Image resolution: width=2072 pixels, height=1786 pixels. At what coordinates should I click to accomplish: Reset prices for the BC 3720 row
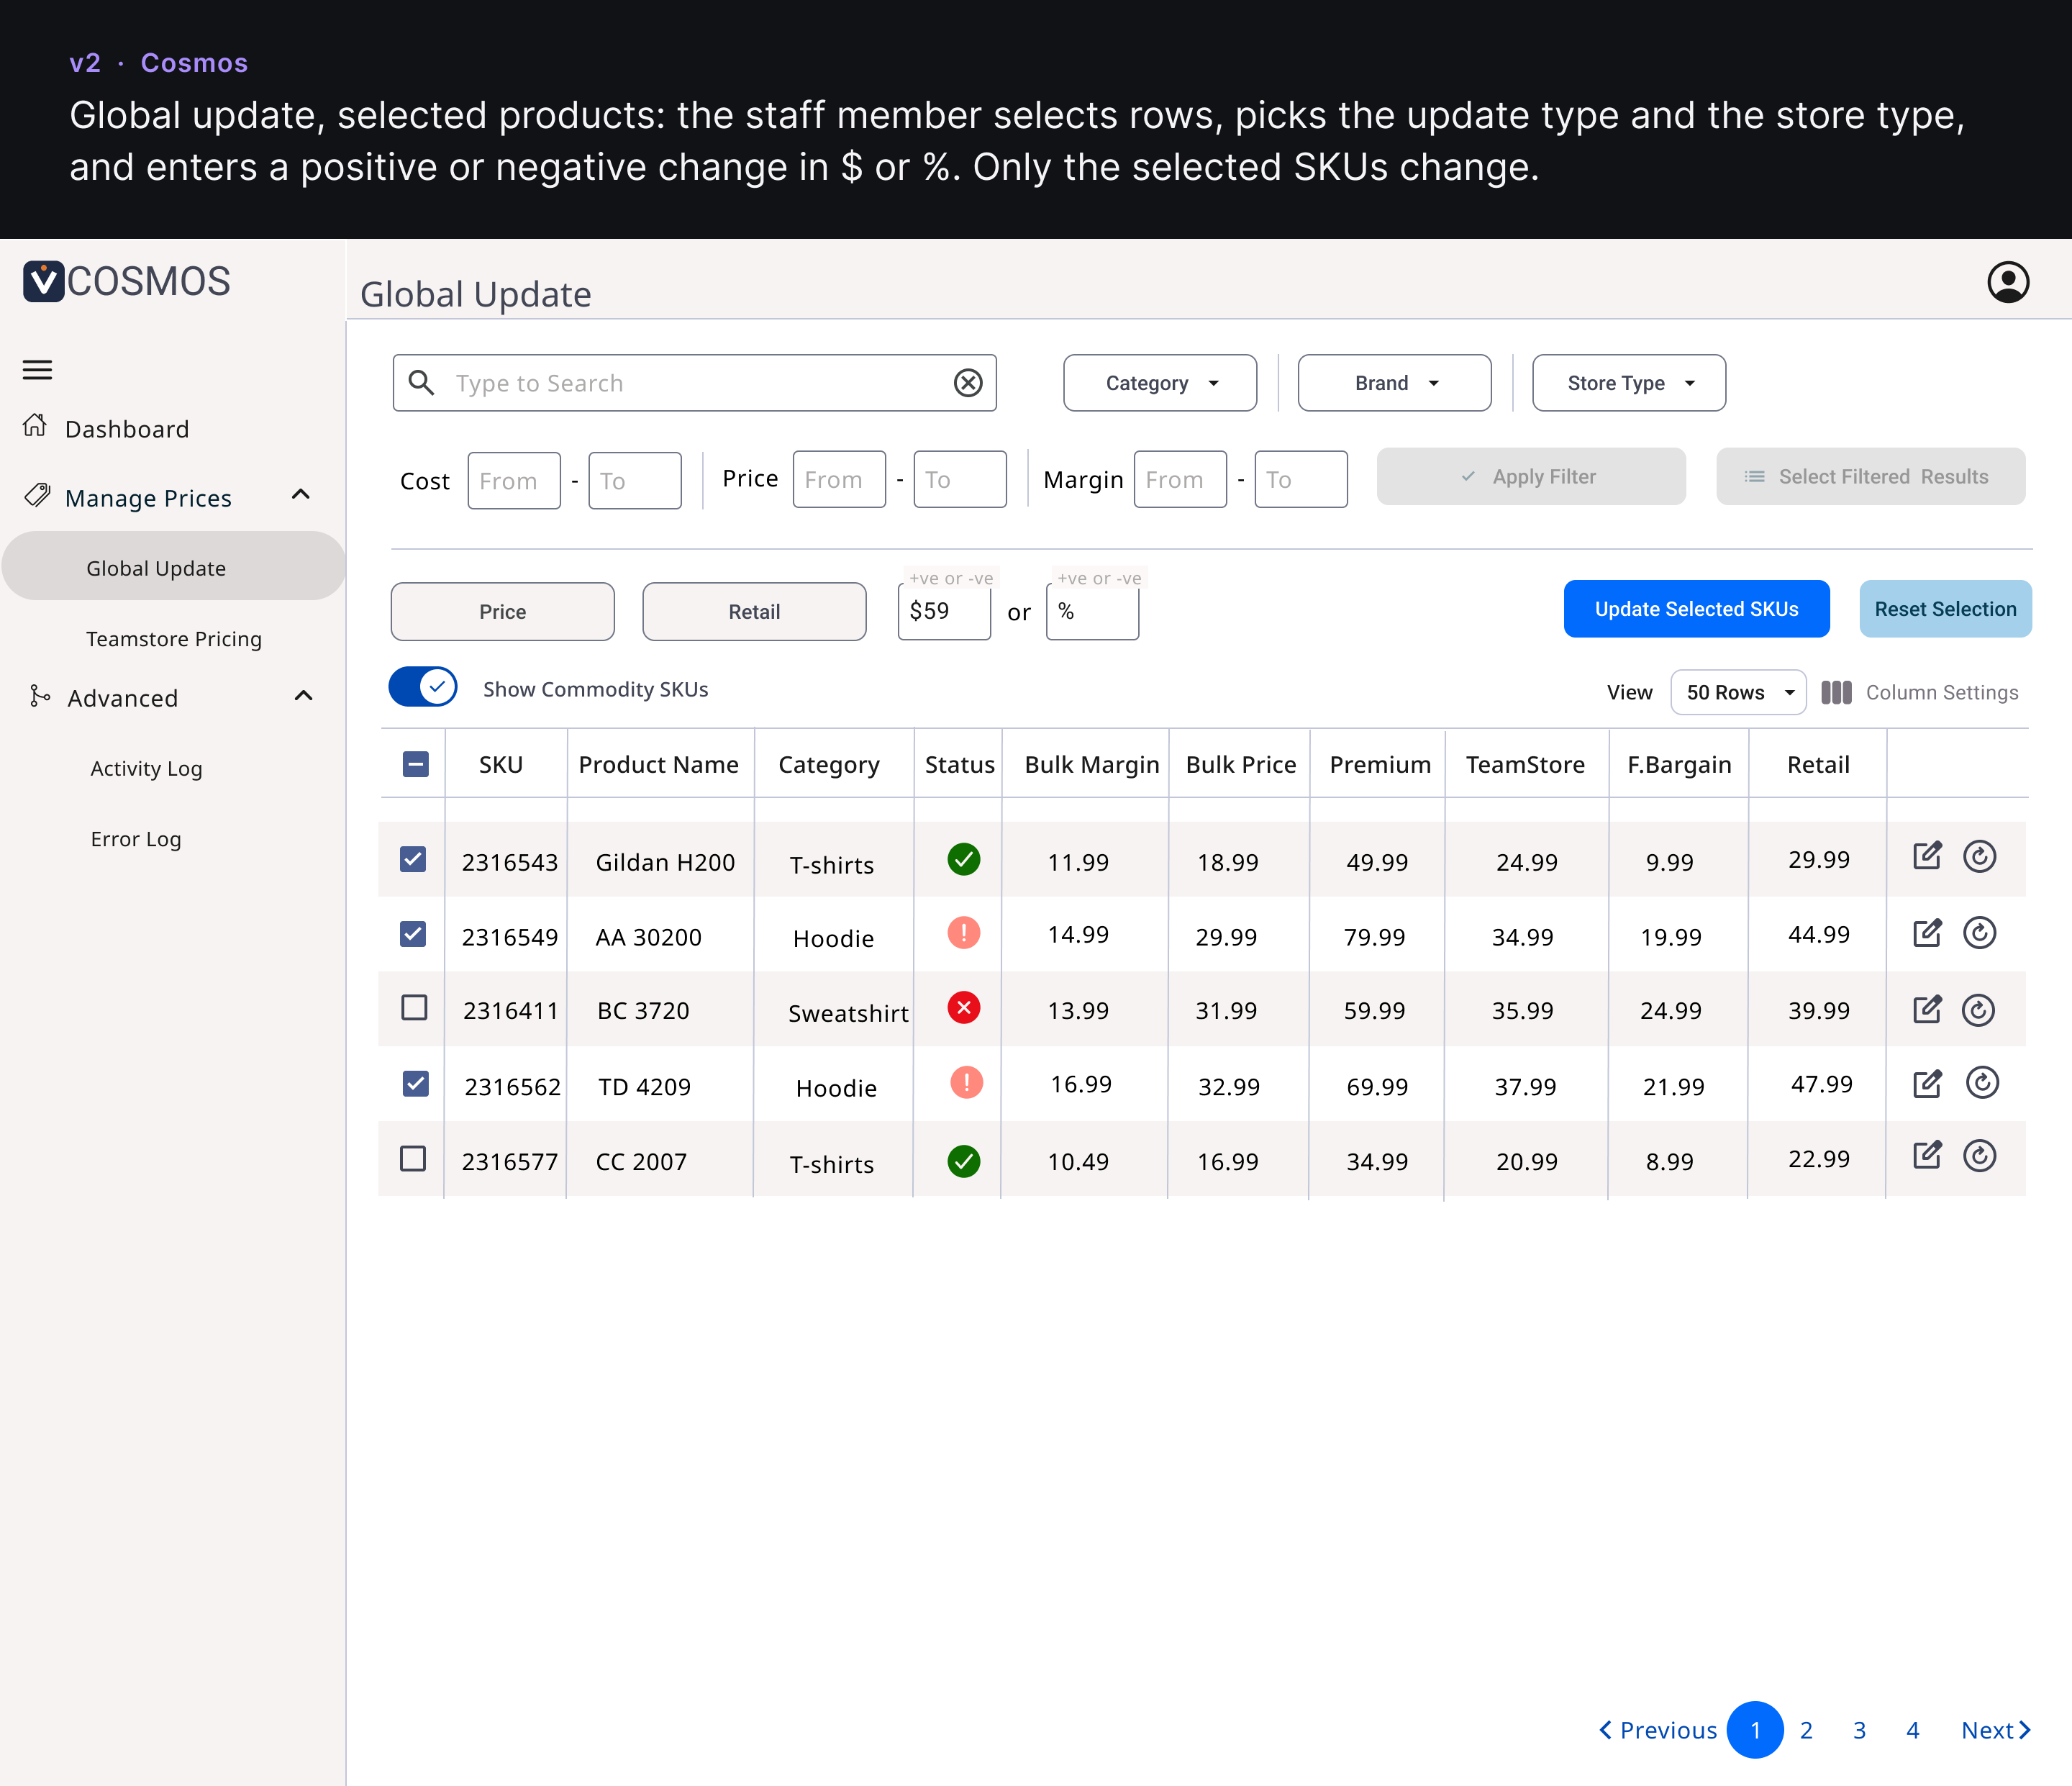click(1978, 1010)
